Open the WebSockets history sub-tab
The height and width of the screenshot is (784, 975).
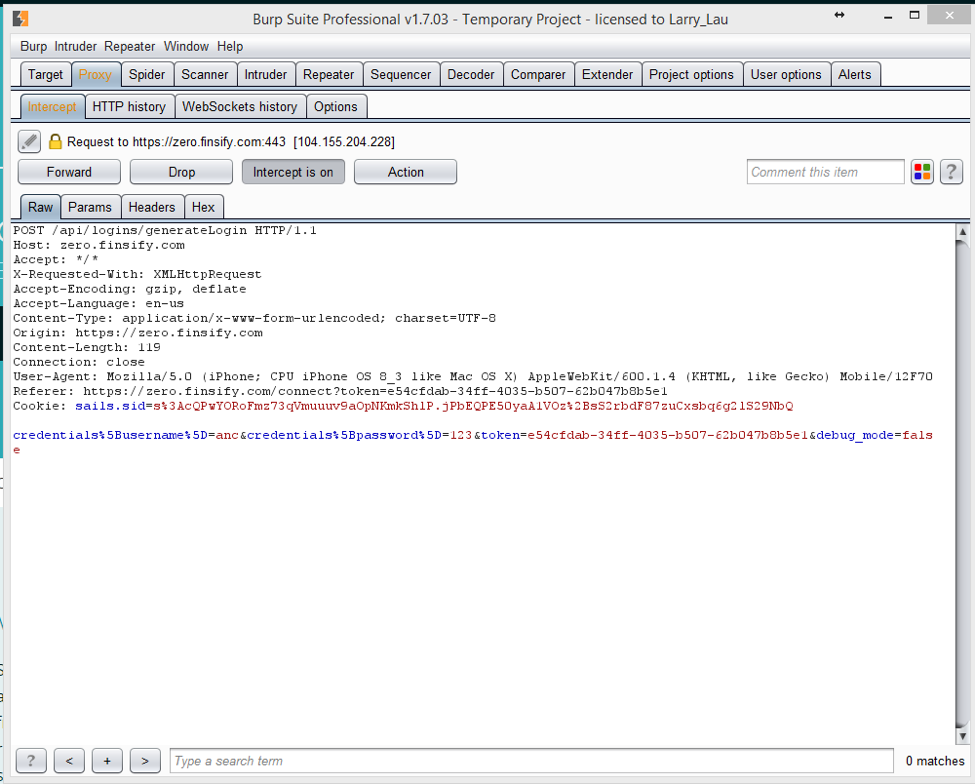[240, 107]
